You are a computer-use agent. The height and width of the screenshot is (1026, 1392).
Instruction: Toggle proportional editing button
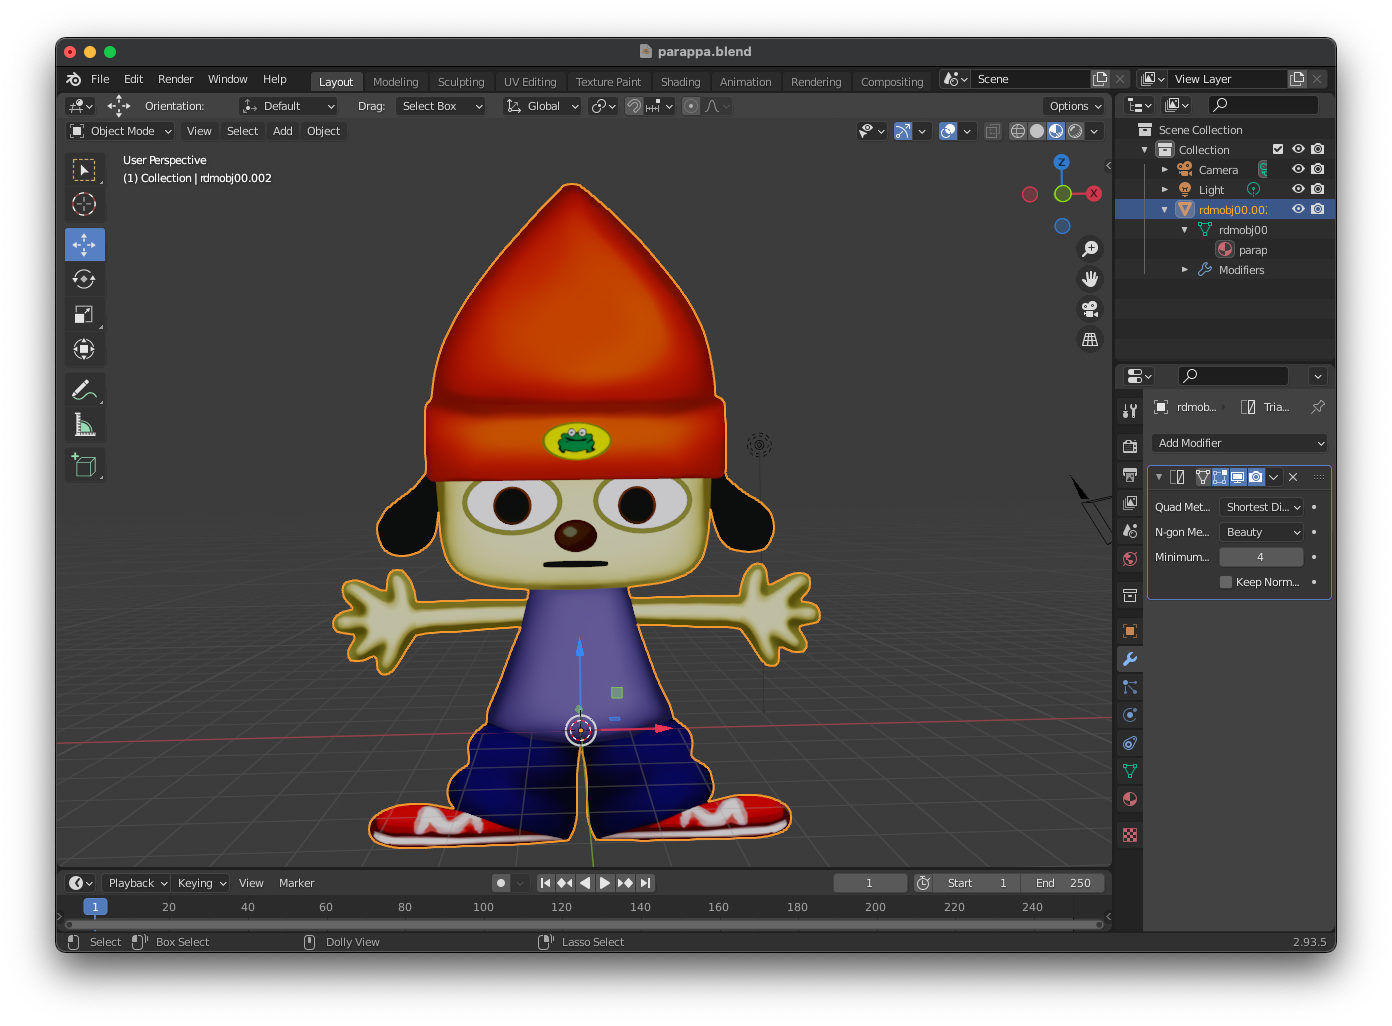pyautogui.click(x=691, y=106)
